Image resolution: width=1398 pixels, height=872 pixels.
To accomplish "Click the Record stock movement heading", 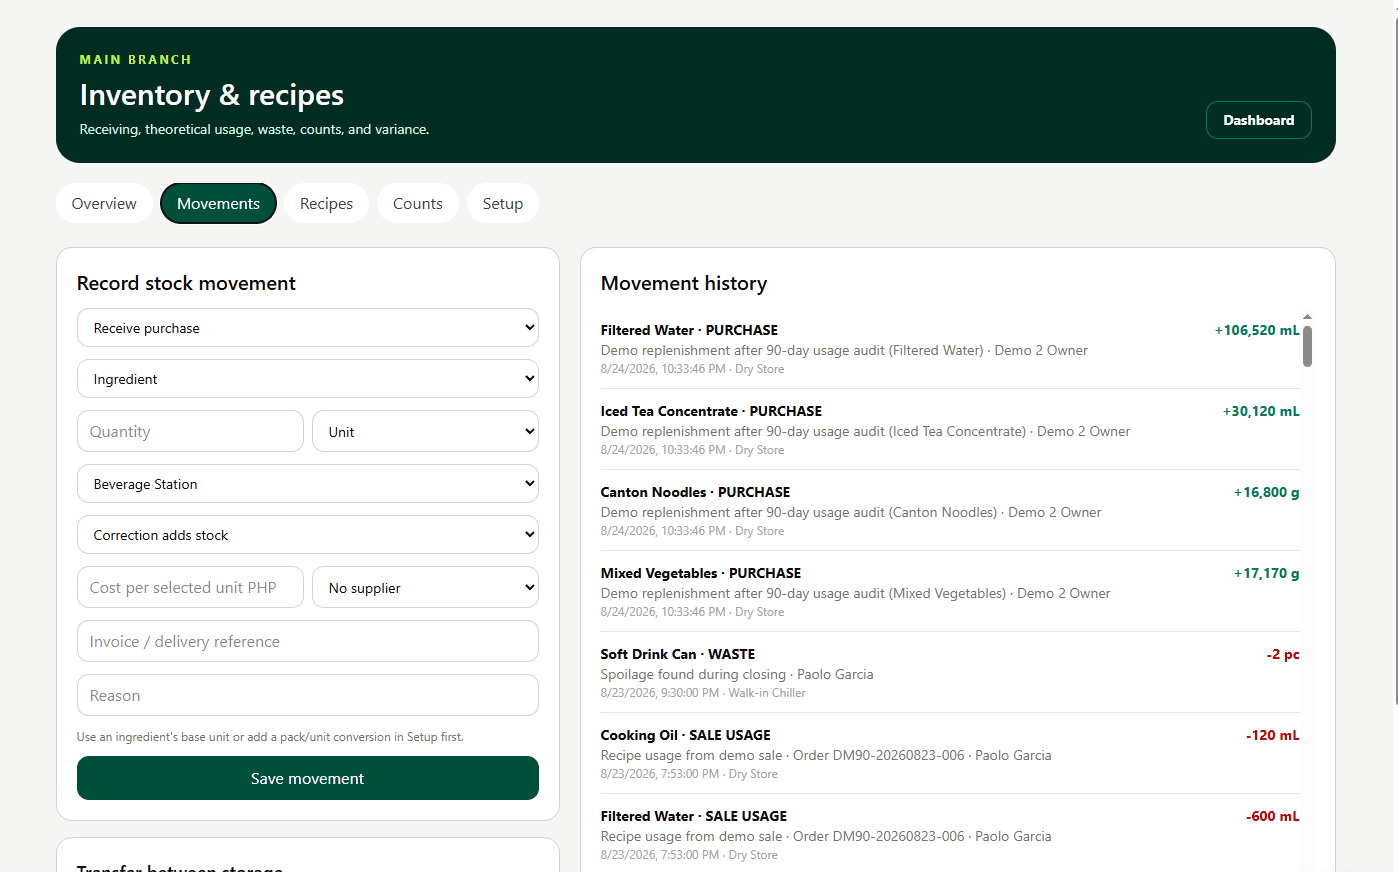I will pos(186,283).
